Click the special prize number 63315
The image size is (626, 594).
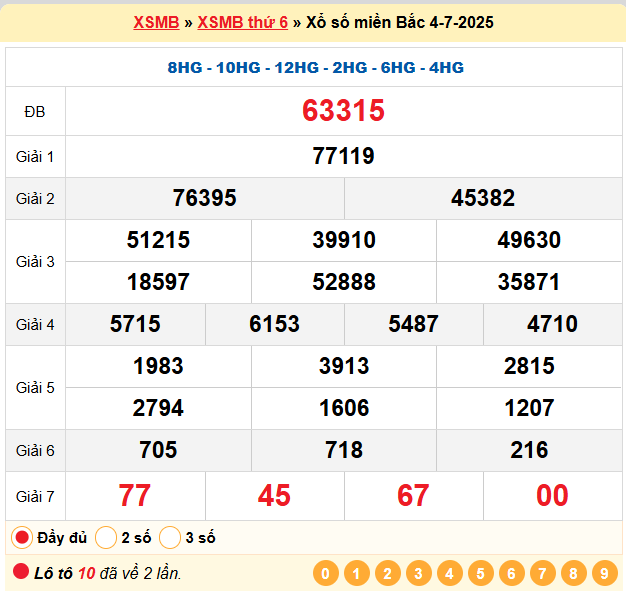click(x=343, y=111)
